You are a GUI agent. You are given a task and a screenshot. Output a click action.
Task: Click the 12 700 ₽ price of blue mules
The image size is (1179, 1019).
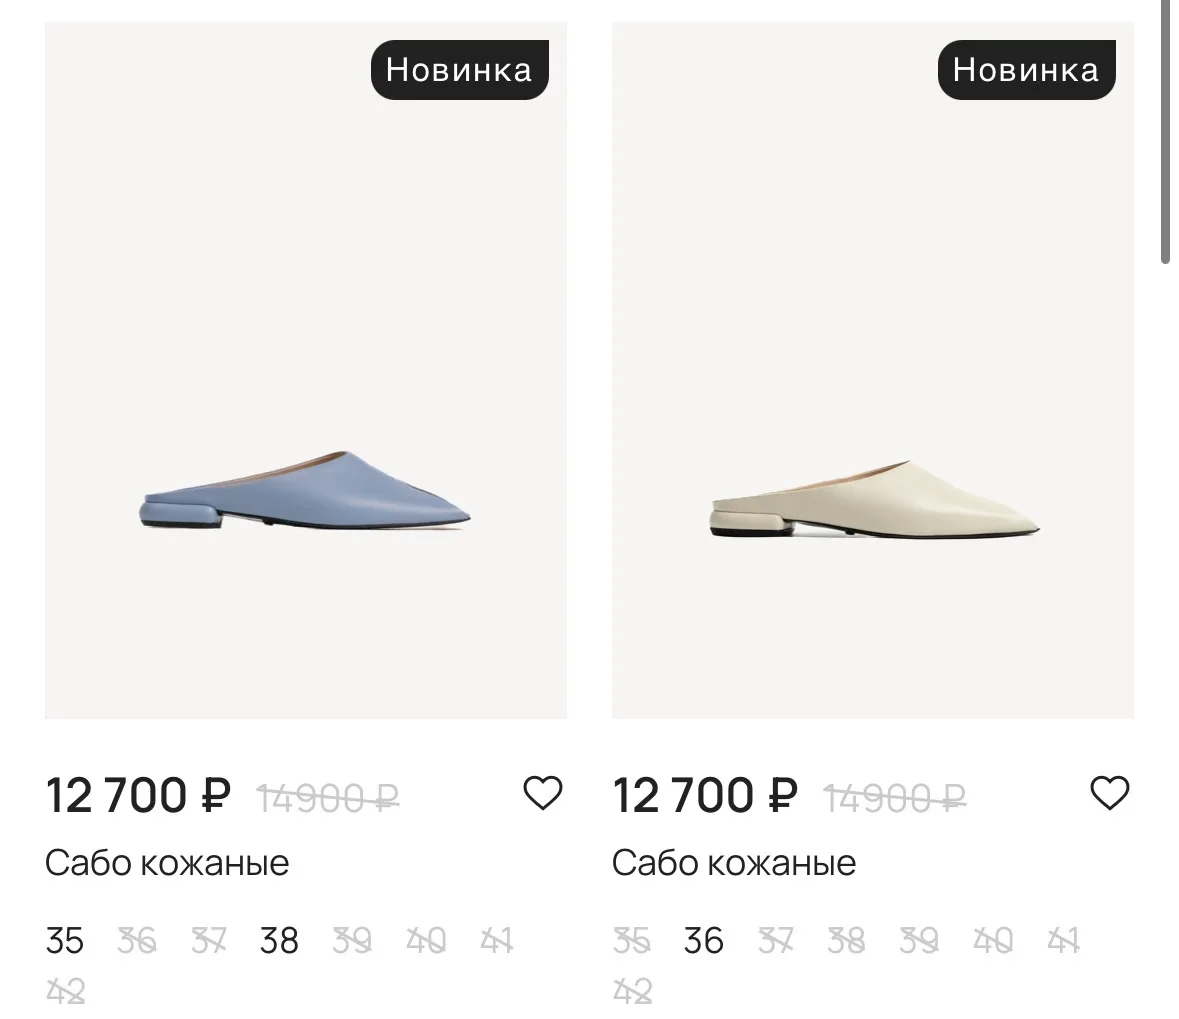(x=138, y=796)
